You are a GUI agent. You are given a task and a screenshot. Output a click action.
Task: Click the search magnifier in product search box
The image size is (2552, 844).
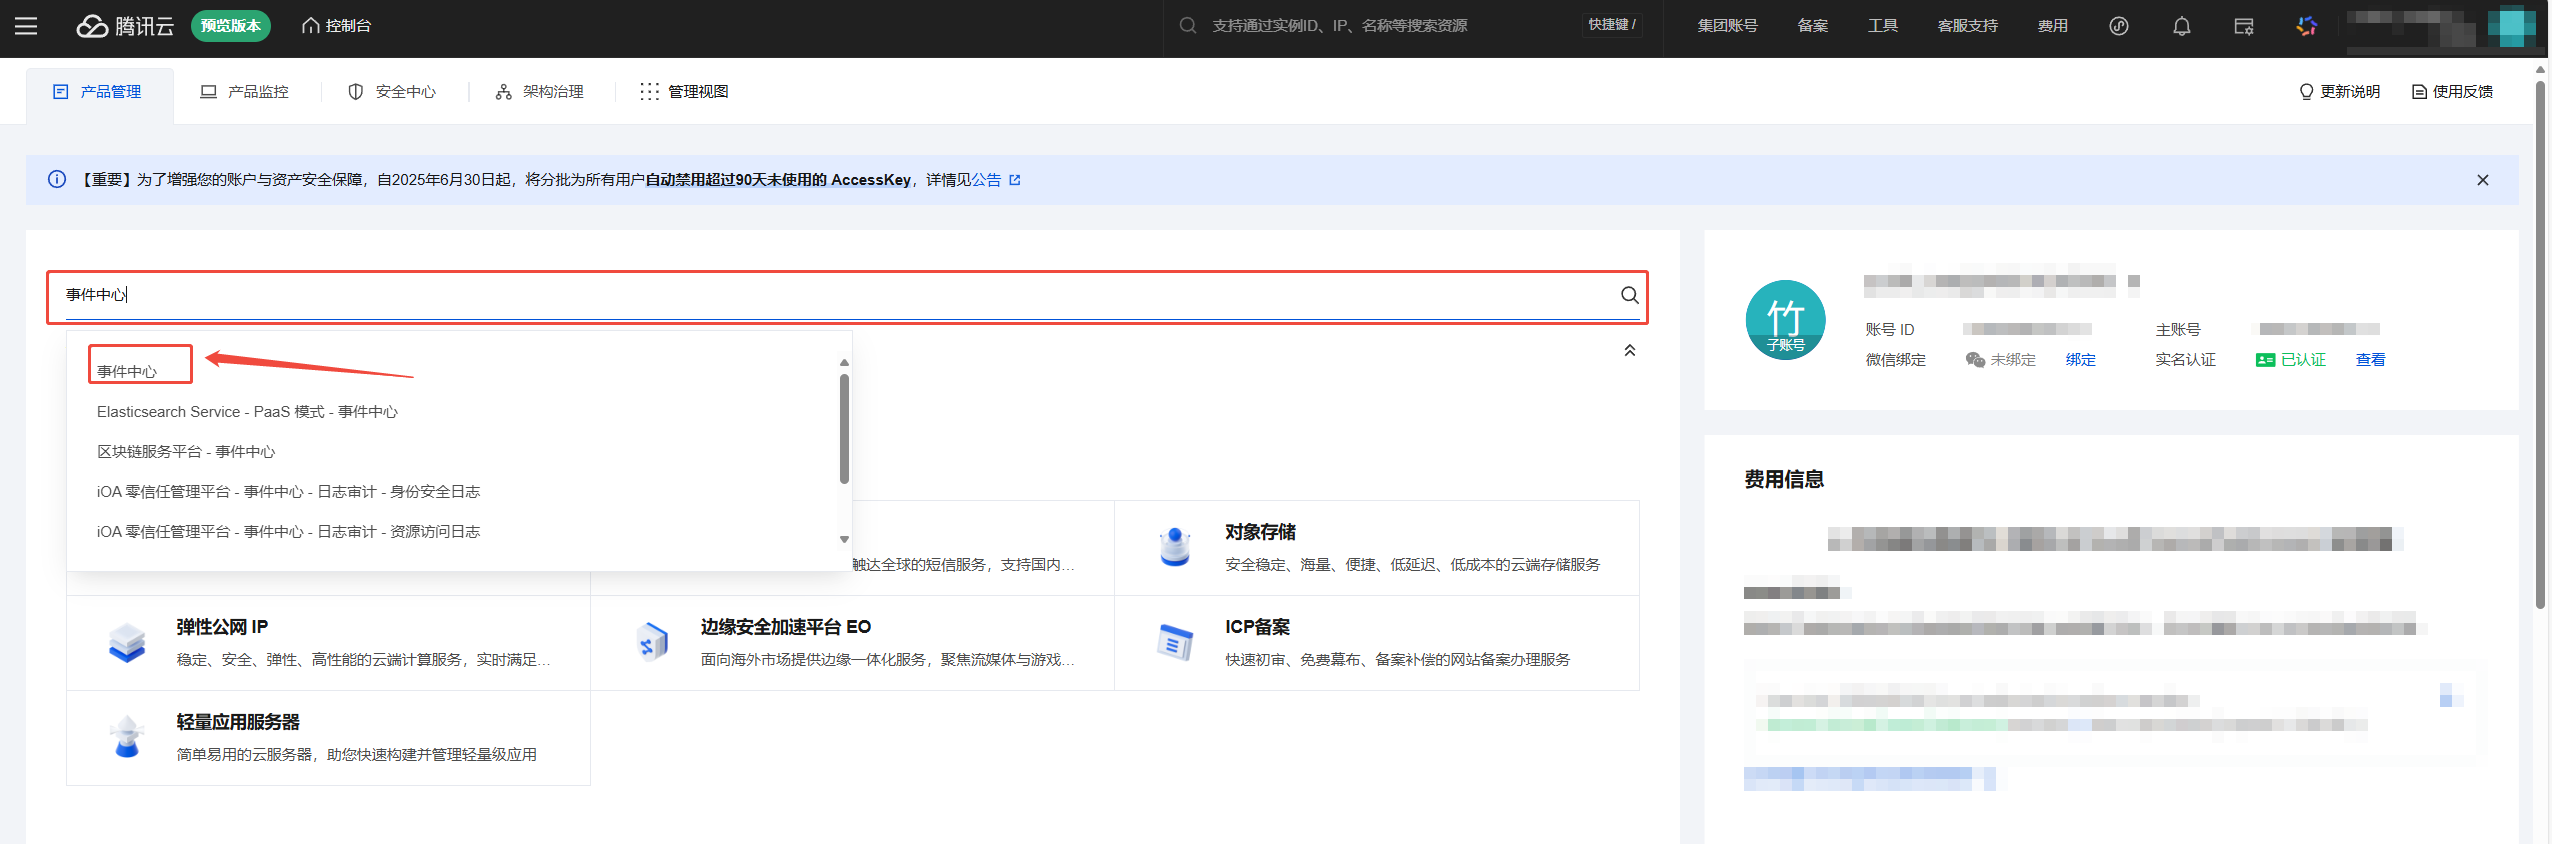1629,295
